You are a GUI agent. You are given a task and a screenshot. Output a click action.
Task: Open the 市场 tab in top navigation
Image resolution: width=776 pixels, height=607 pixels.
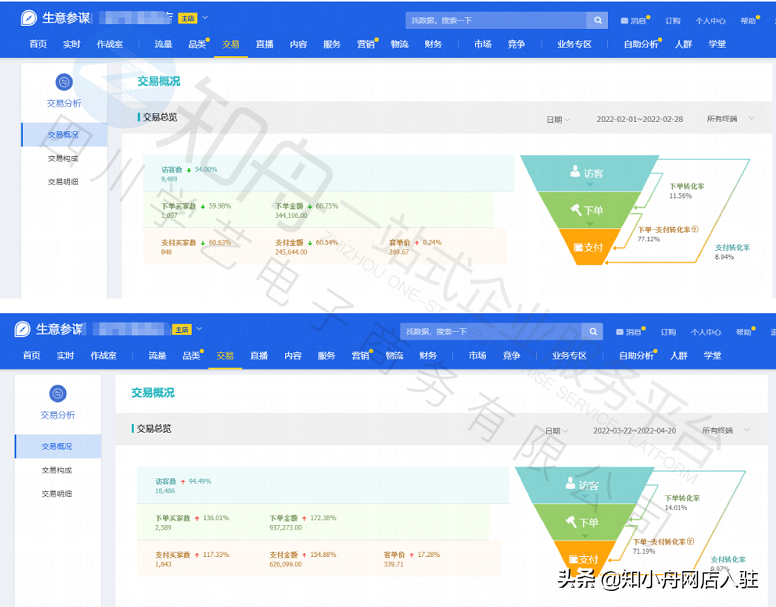[483, 44]
